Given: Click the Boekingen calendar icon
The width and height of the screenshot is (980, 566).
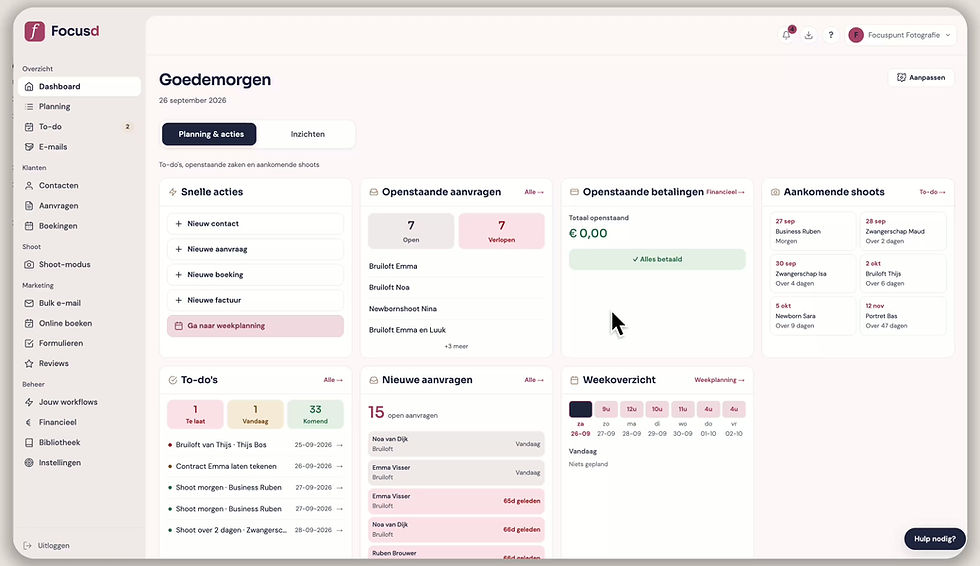Looking at the screenshot, I should [29, 226].
